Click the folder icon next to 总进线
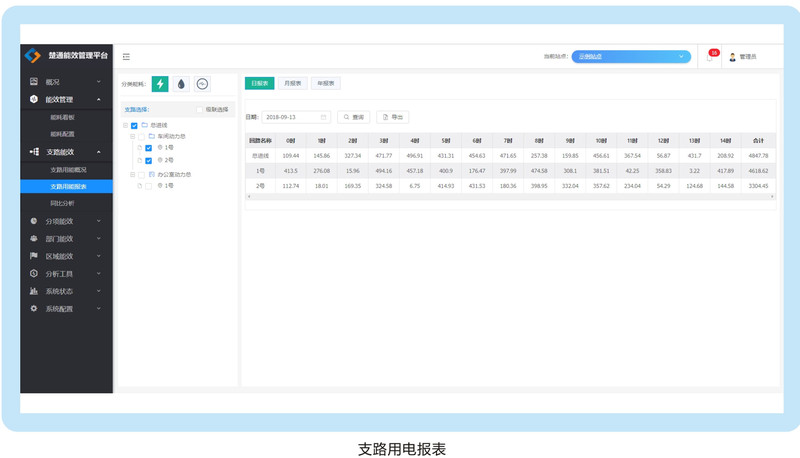Image resolution: width=800 pixels, height=458 pixels. tap(144, 125)
